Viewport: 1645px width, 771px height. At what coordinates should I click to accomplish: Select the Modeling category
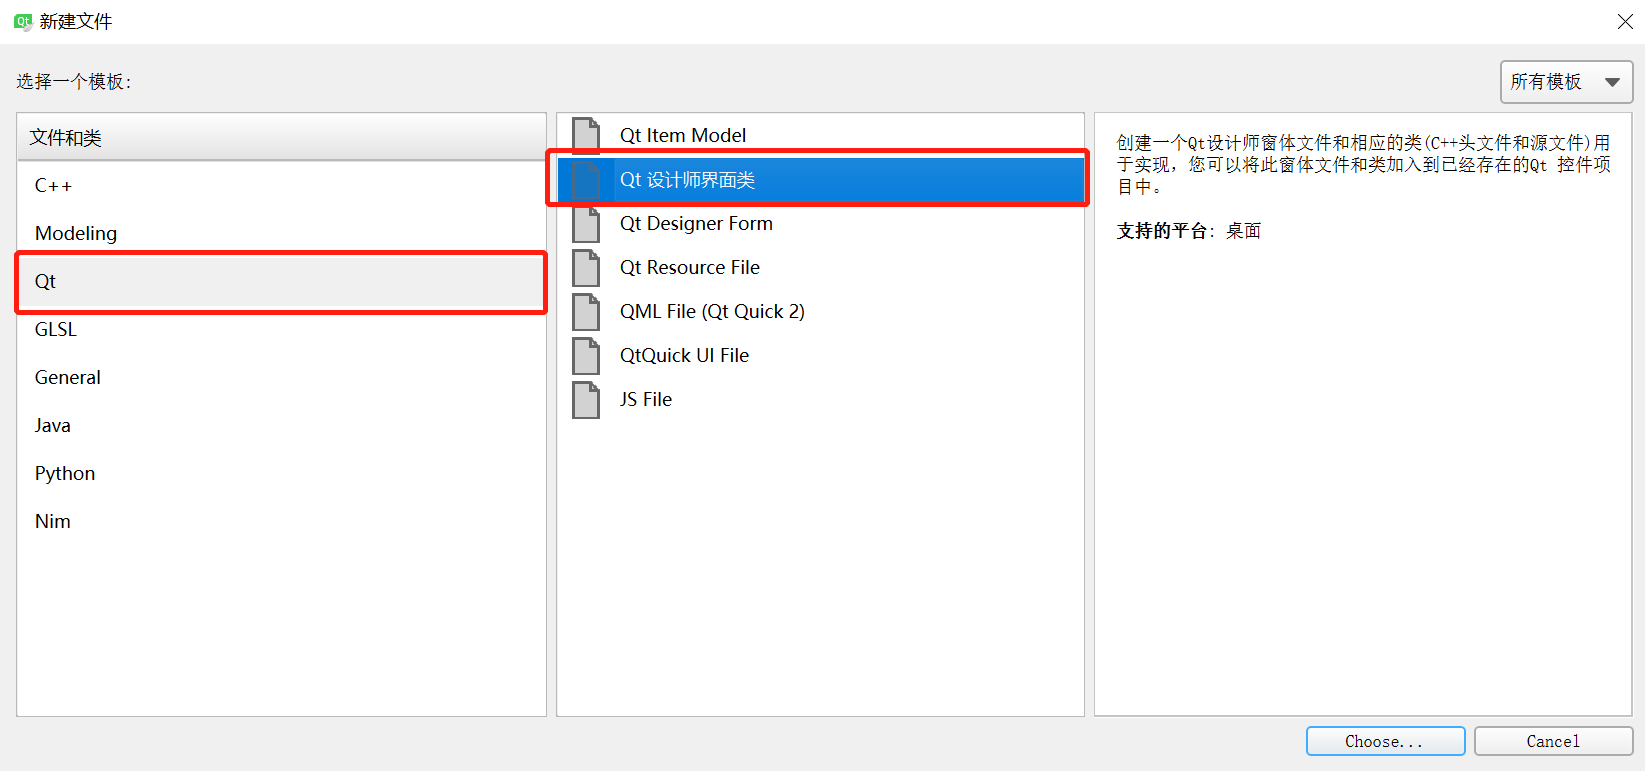click(x=281, y=233)
